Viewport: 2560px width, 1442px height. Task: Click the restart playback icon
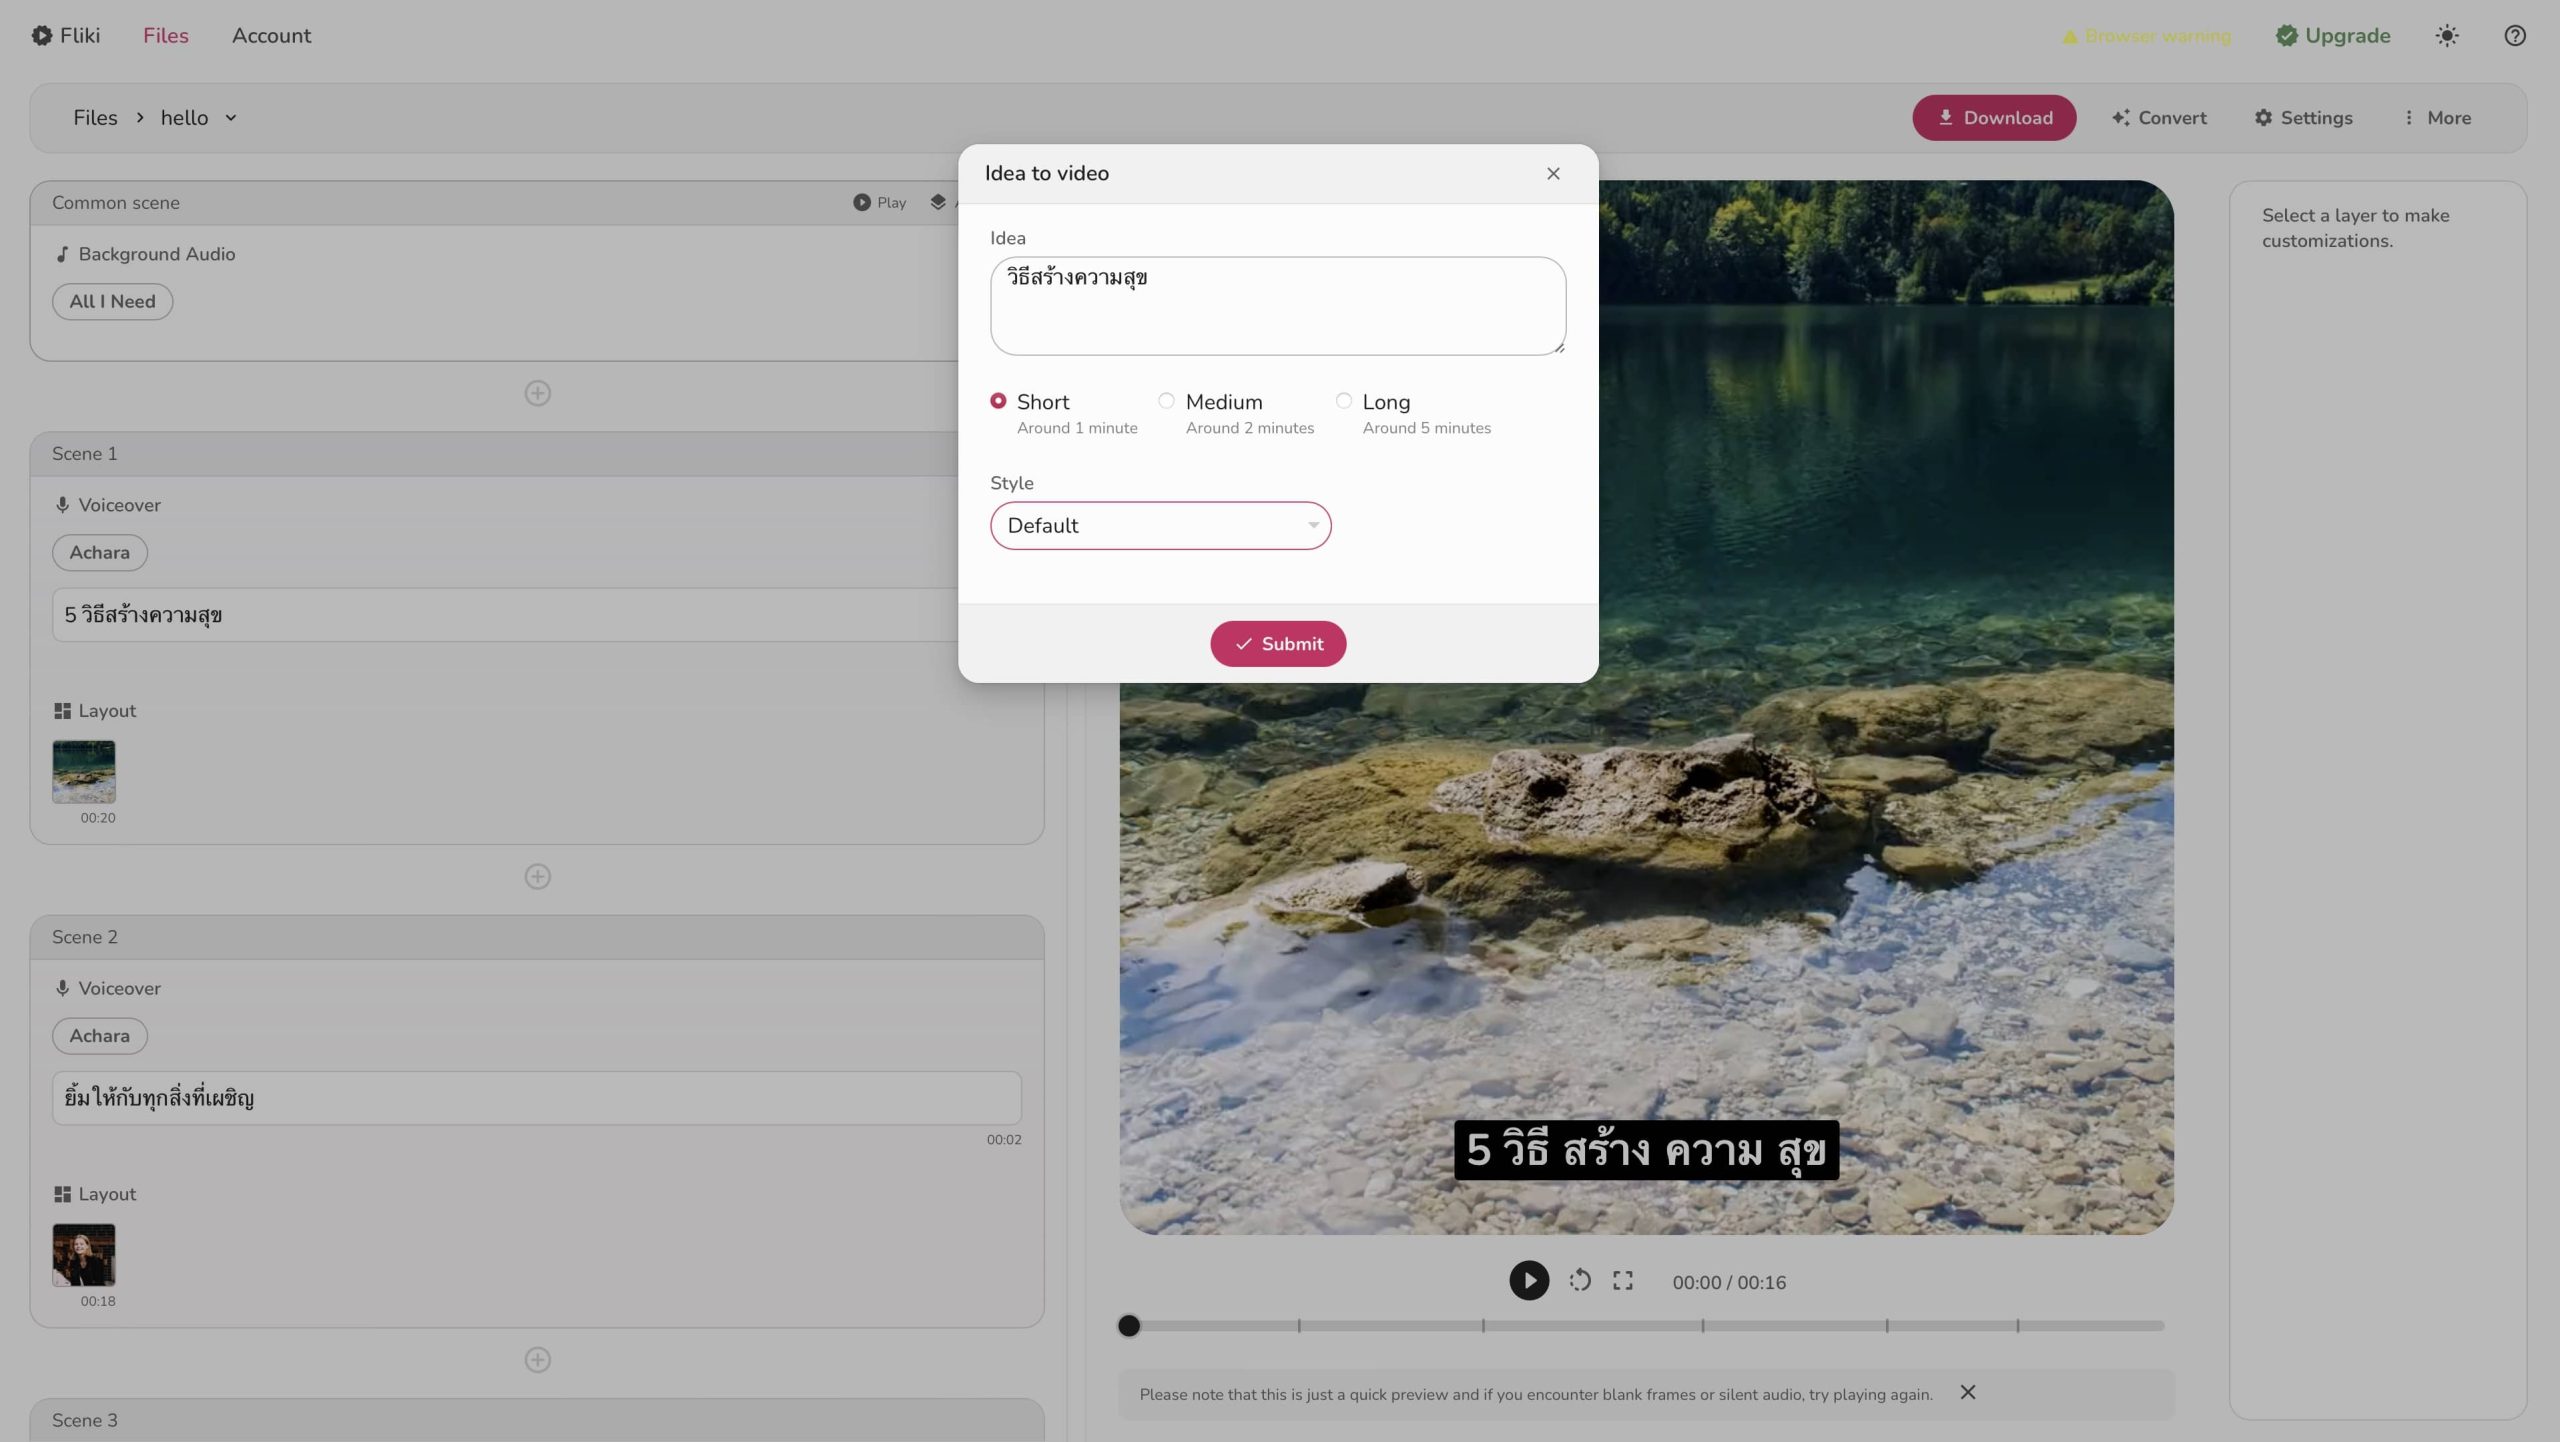pyautogui.click(x=1580, y=1281)
